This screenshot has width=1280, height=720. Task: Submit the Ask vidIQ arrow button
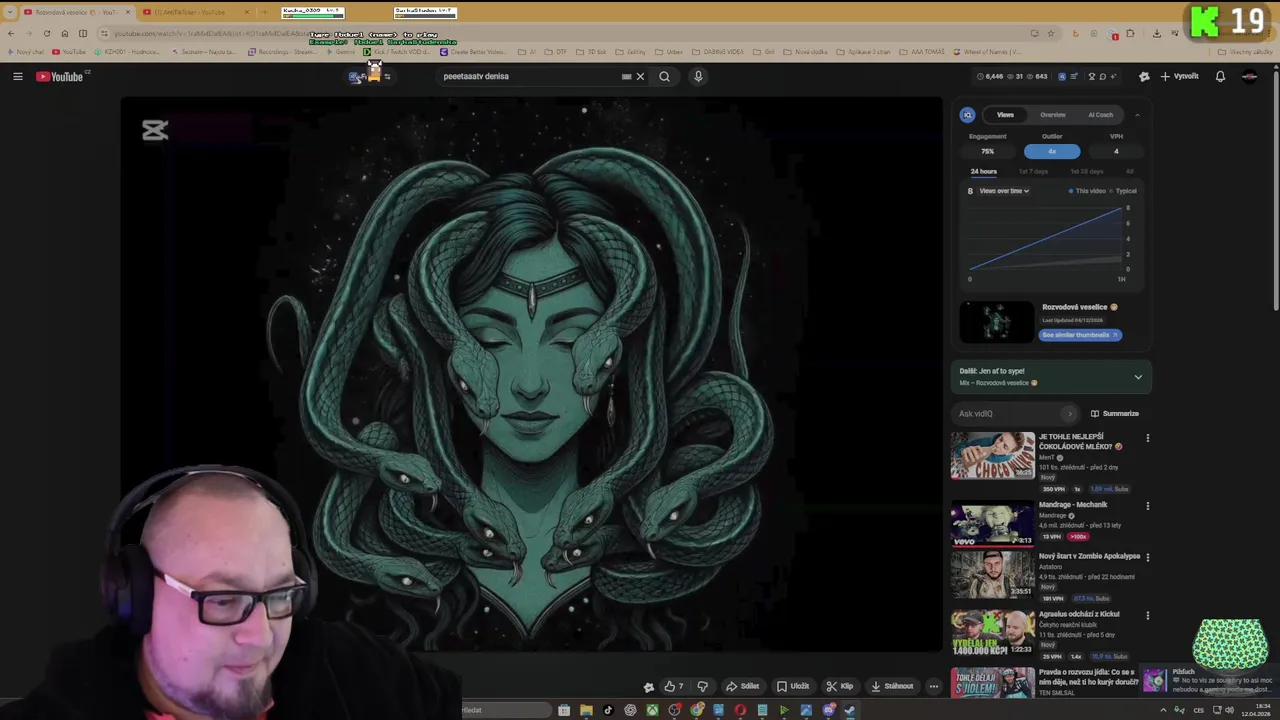1070,413
